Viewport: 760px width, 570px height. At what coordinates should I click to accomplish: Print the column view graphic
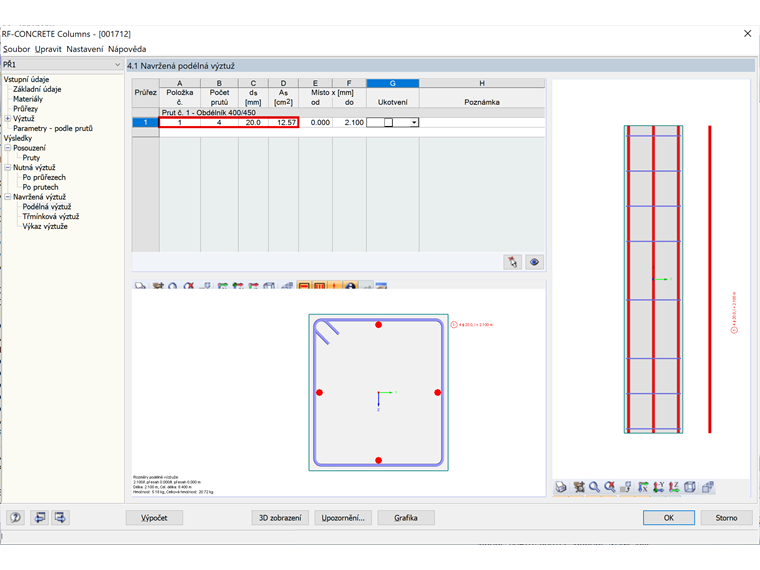pyautogui.click(x=561, y=487)
